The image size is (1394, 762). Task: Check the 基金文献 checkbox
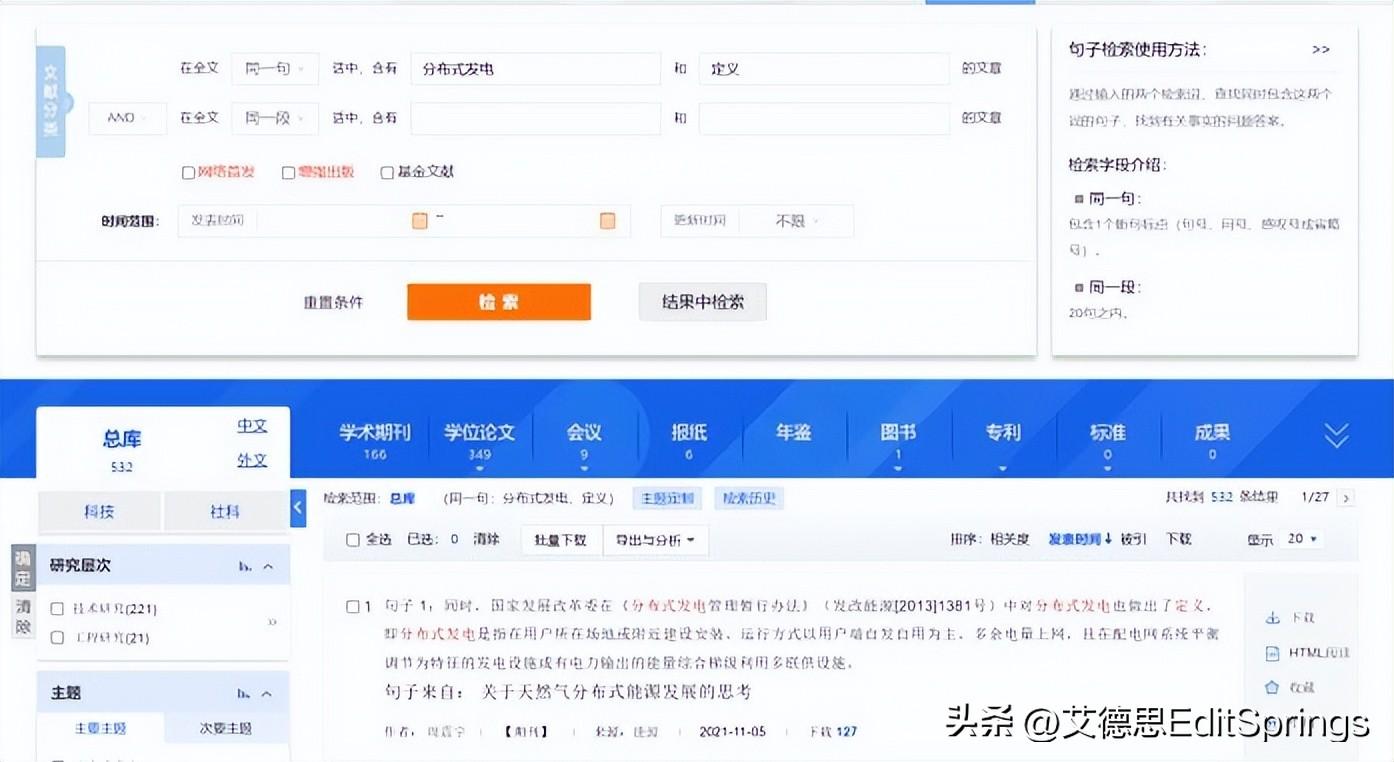(x=387, y=172)
